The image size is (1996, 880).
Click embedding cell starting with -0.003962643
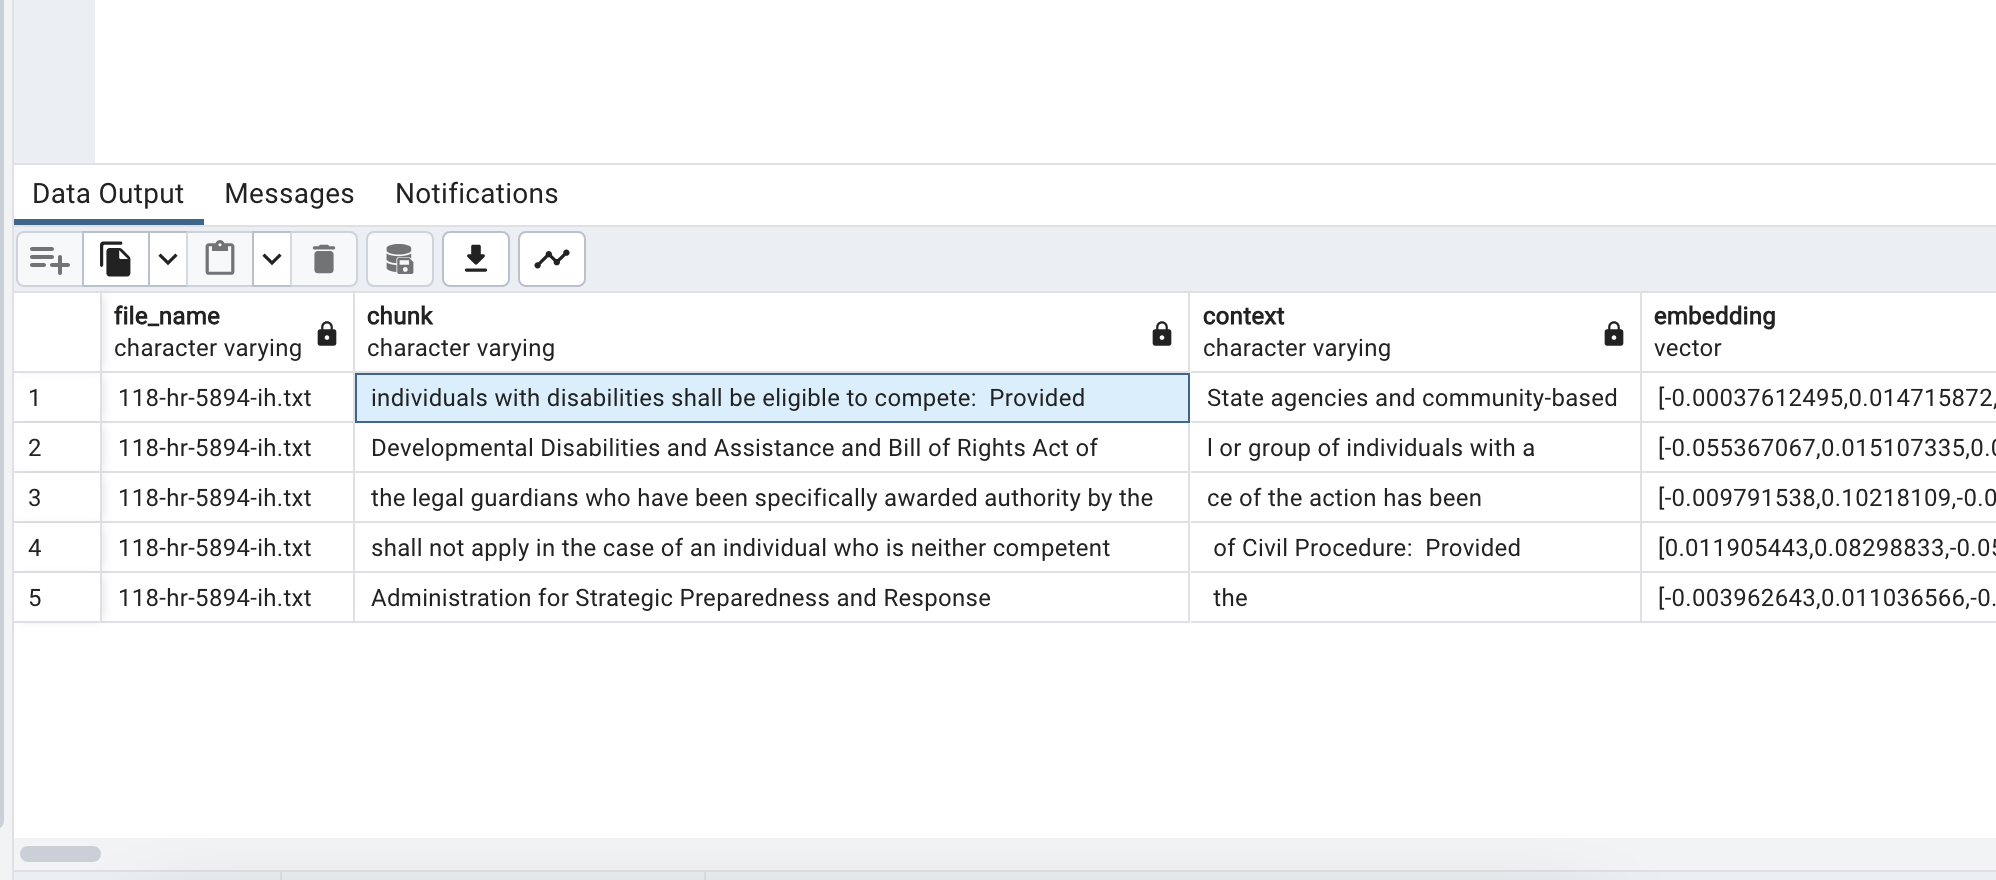(1819, 598)
